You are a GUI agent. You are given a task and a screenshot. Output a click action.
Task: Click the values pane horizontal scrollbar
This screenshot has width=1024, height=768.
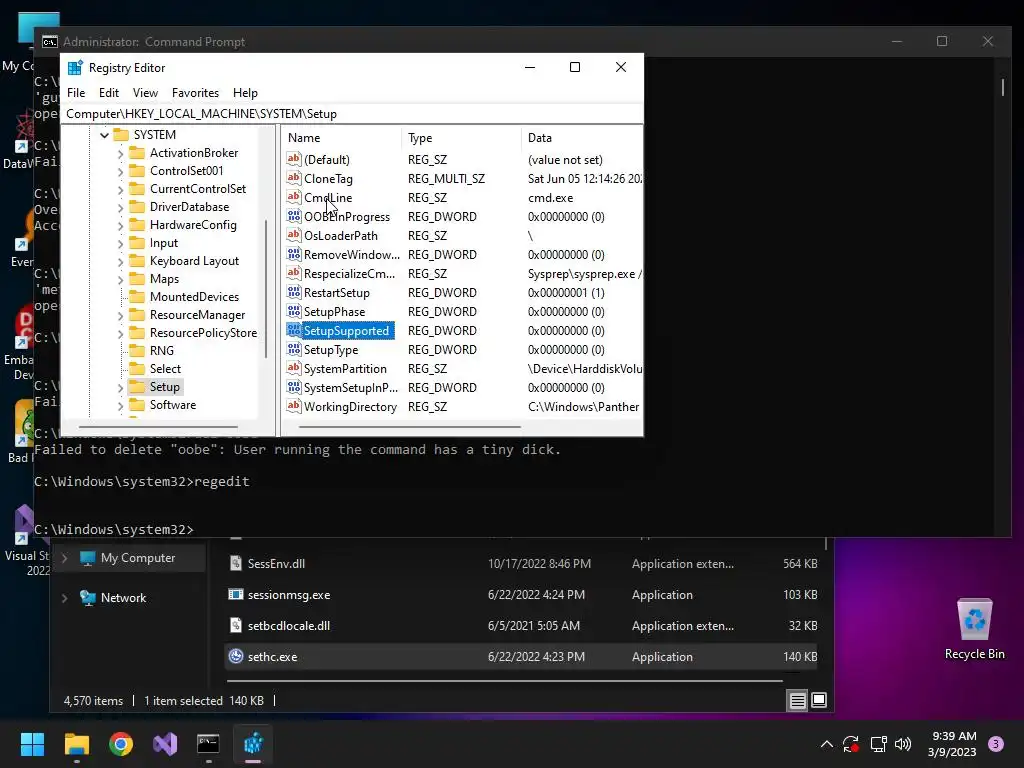click(409, 427)
